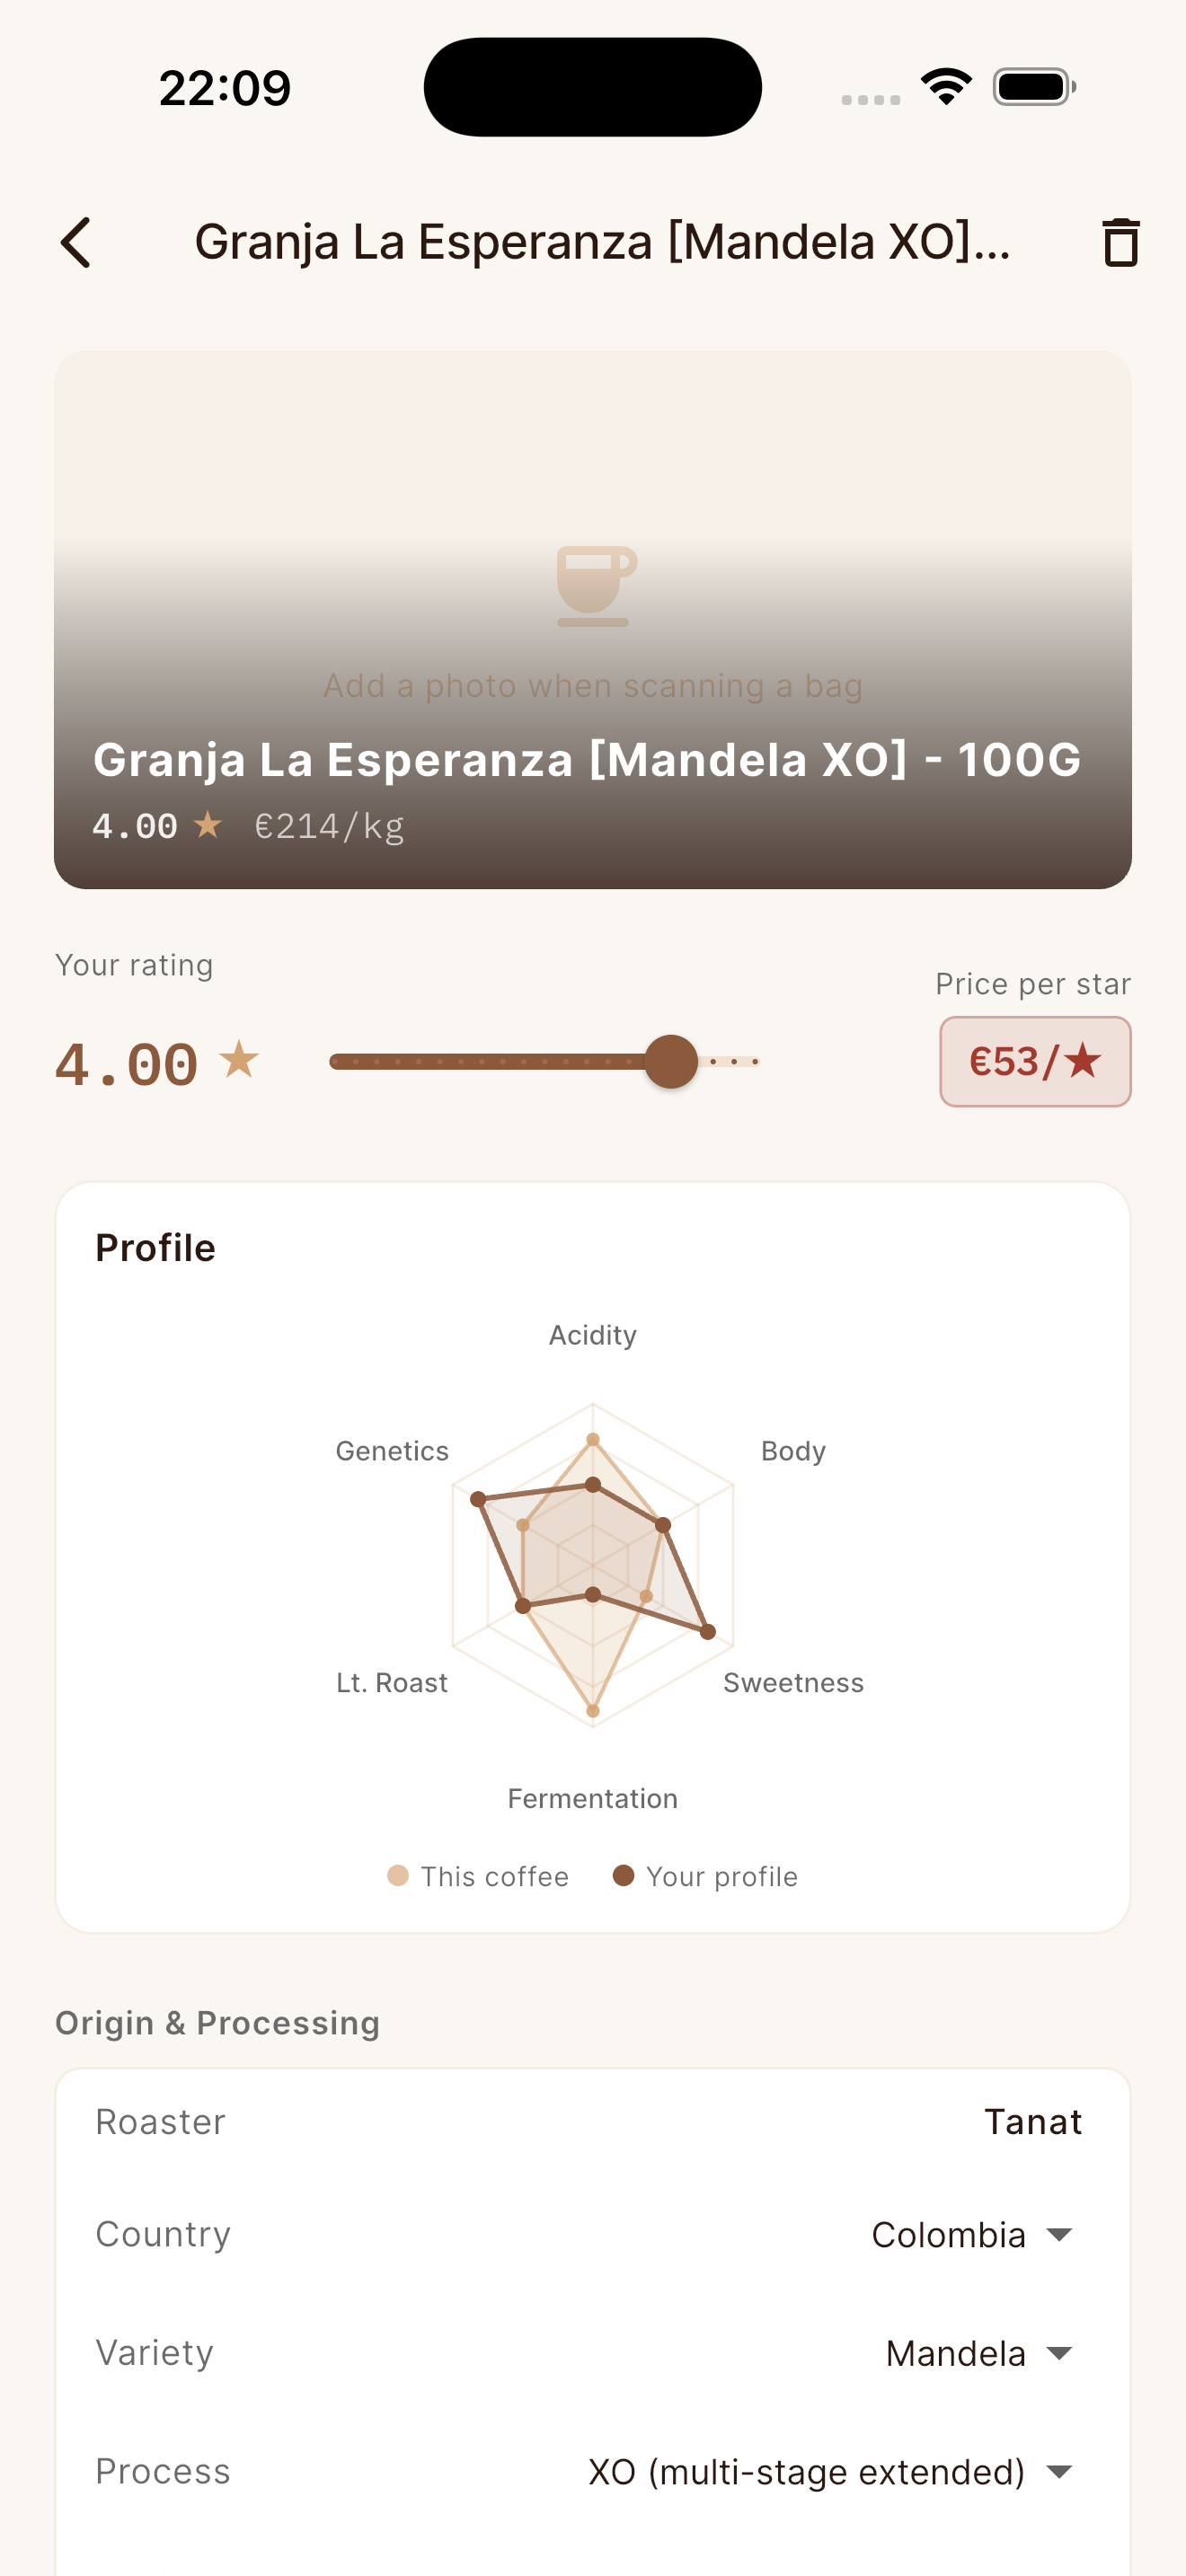The width and height of the screenshot is (1186, 2576).
Task: Expand the Process dropdown XO option
Action: 830,2472
